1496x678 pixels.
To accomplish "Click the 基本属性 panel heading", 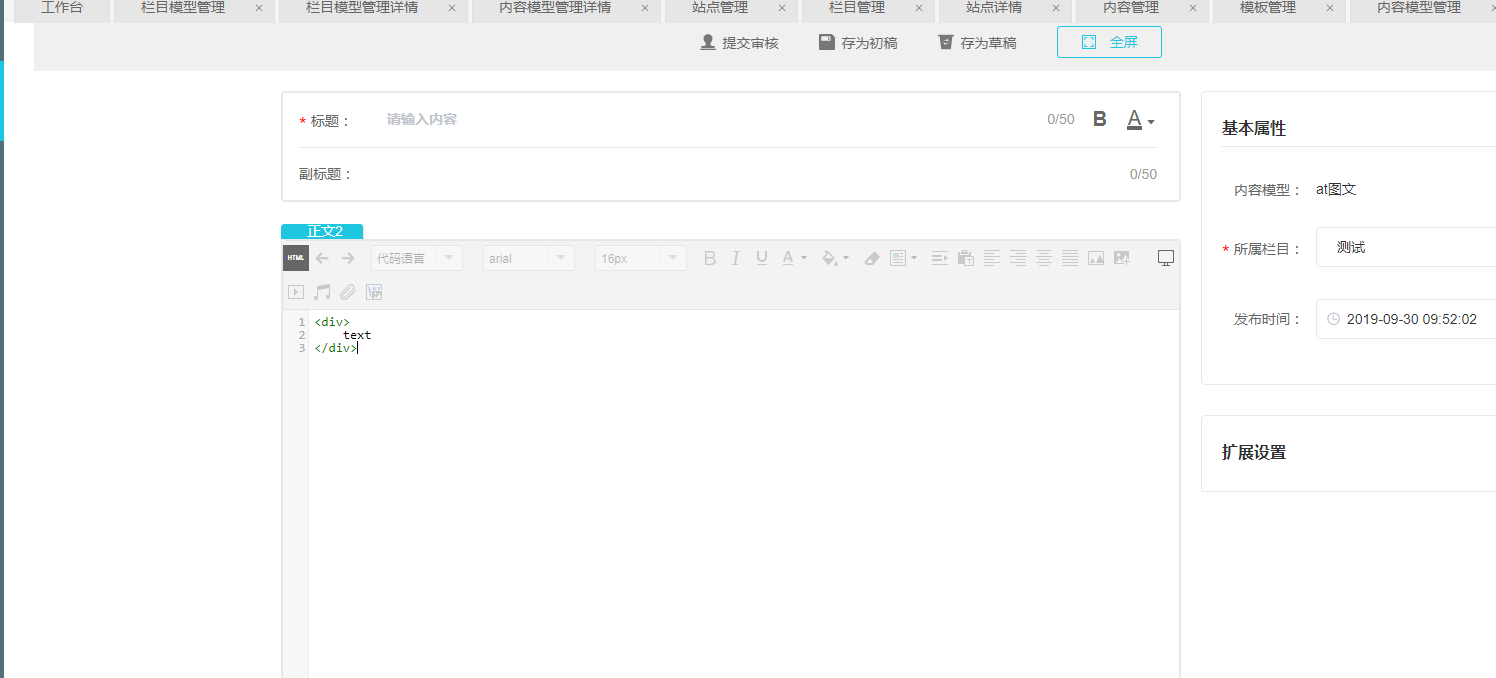I will click(x=1254, y=128).
